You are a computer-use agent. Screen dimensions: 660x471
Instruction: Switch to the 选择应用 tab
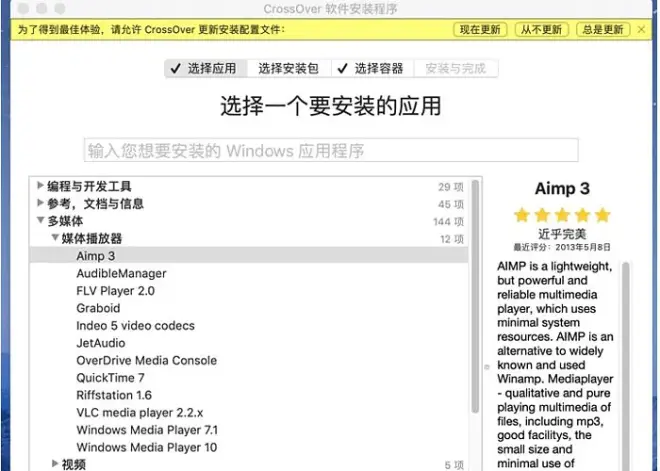205,68
